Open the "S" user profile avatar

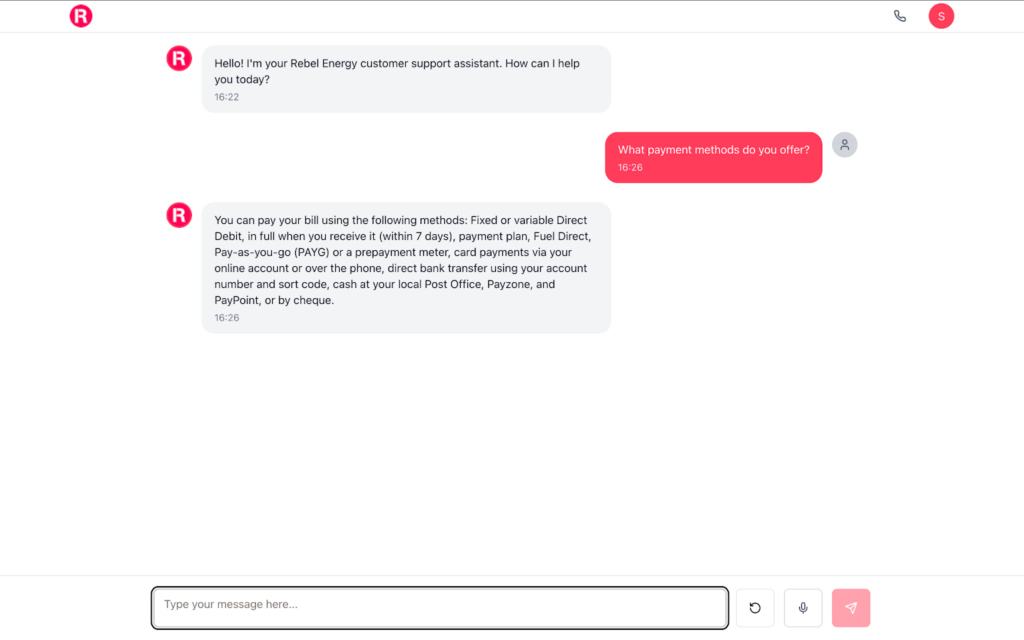coord(941,16)
